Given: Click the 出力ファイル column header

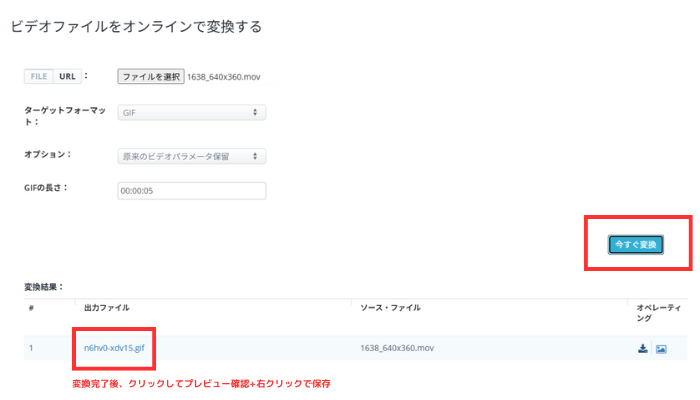Looking at the screenshot, I should point(107,308).
